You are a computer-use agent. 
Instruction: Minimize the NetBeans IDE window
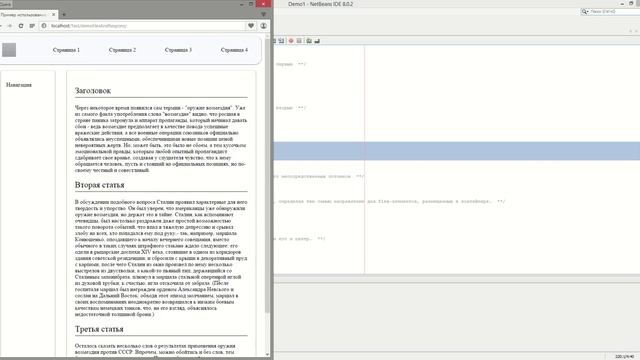622,4
